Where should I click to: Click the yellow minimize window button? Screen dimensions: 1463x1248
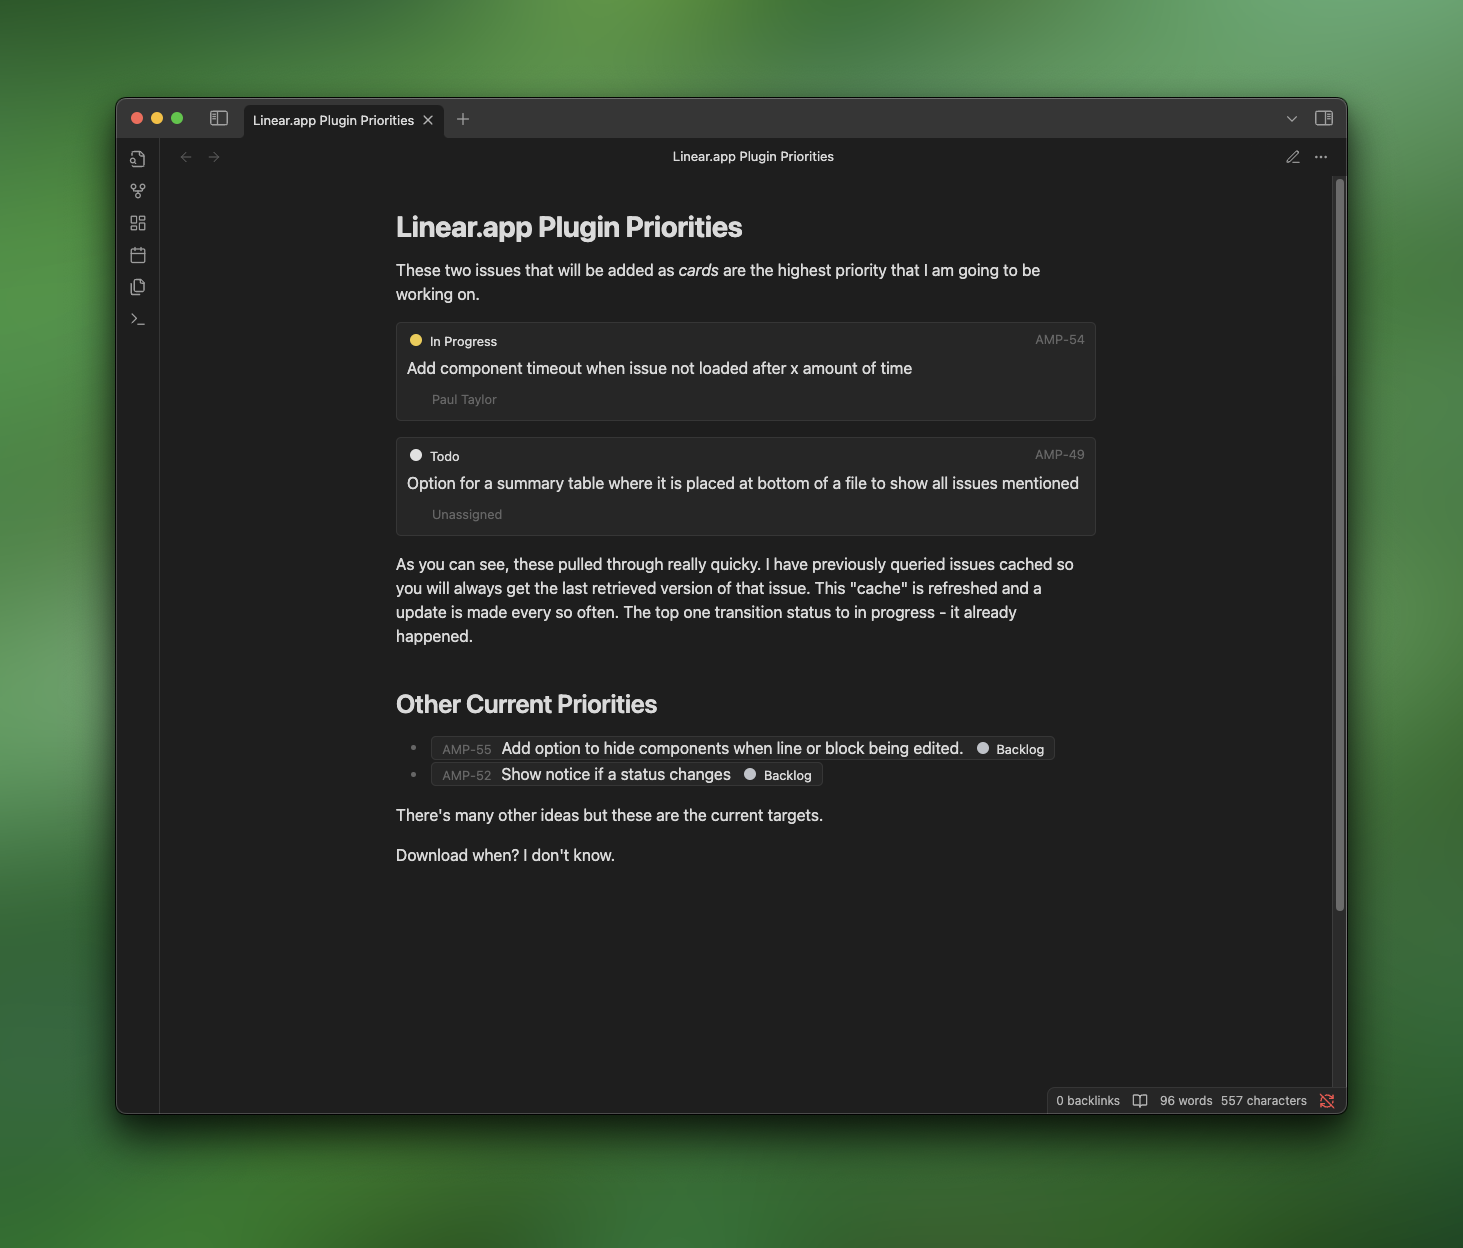(157, 118)
